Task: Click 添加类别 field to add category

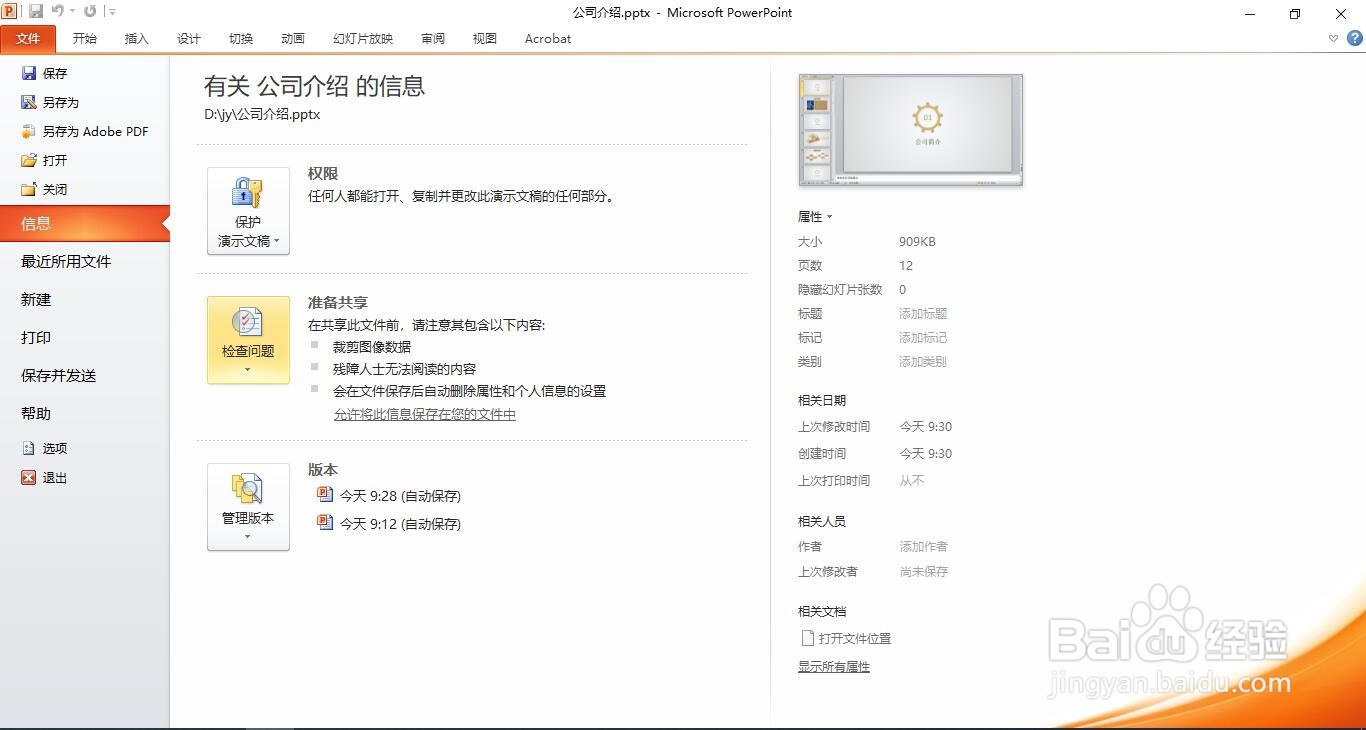Action: click(923, 362)
